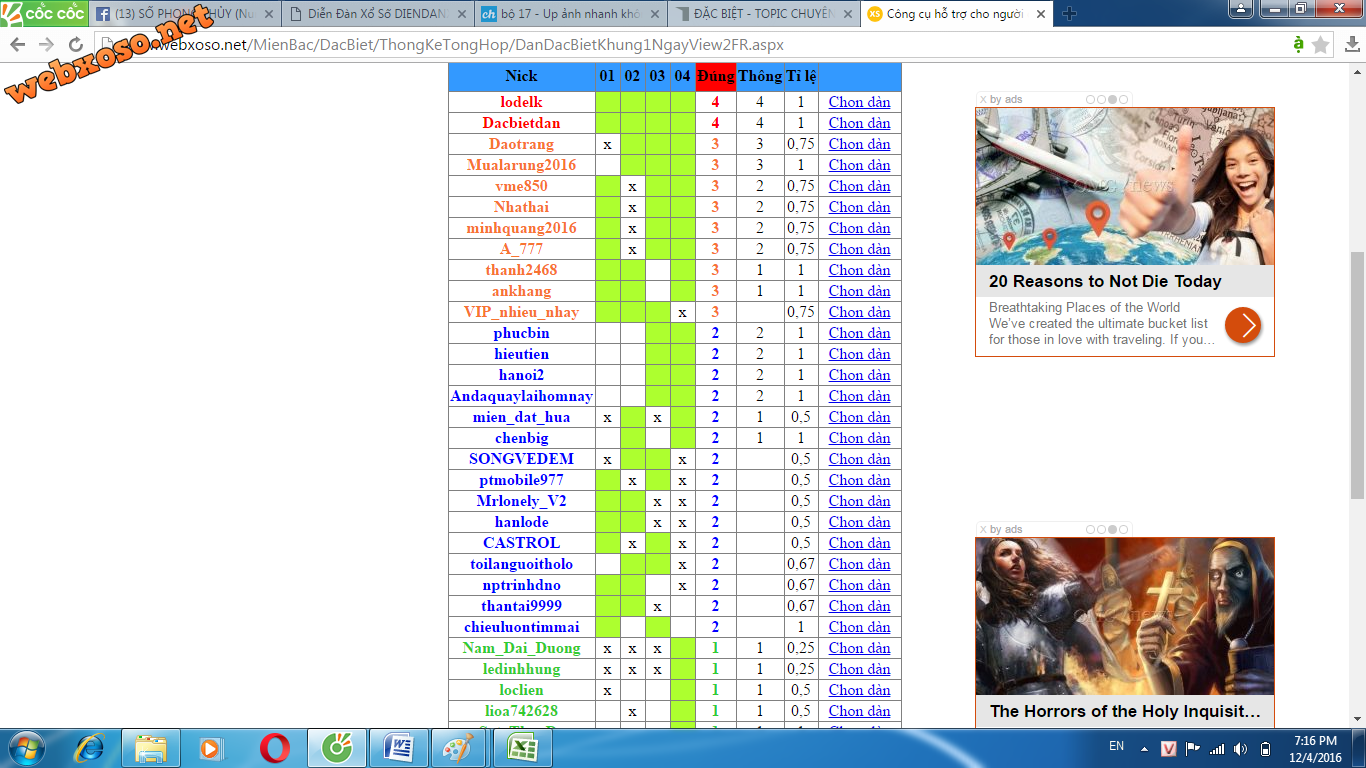Click the page's vertical scrollbar thumb

click(1357, 375)
